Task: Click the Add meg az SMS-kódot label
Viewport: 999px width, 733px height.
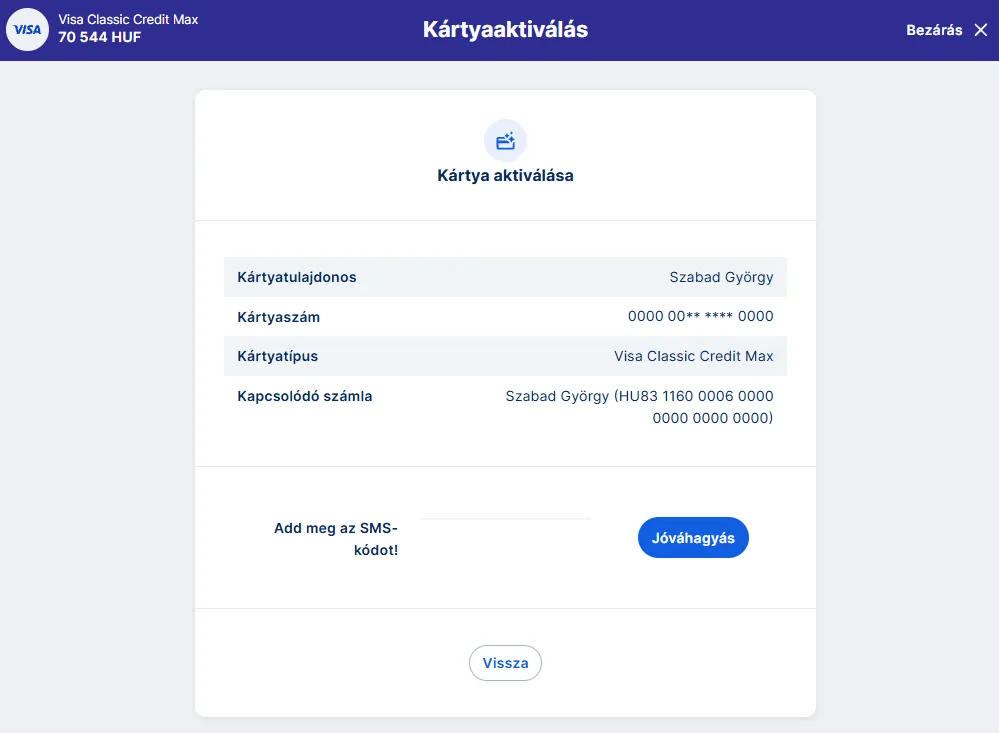Action: click(x=336, y=539)
